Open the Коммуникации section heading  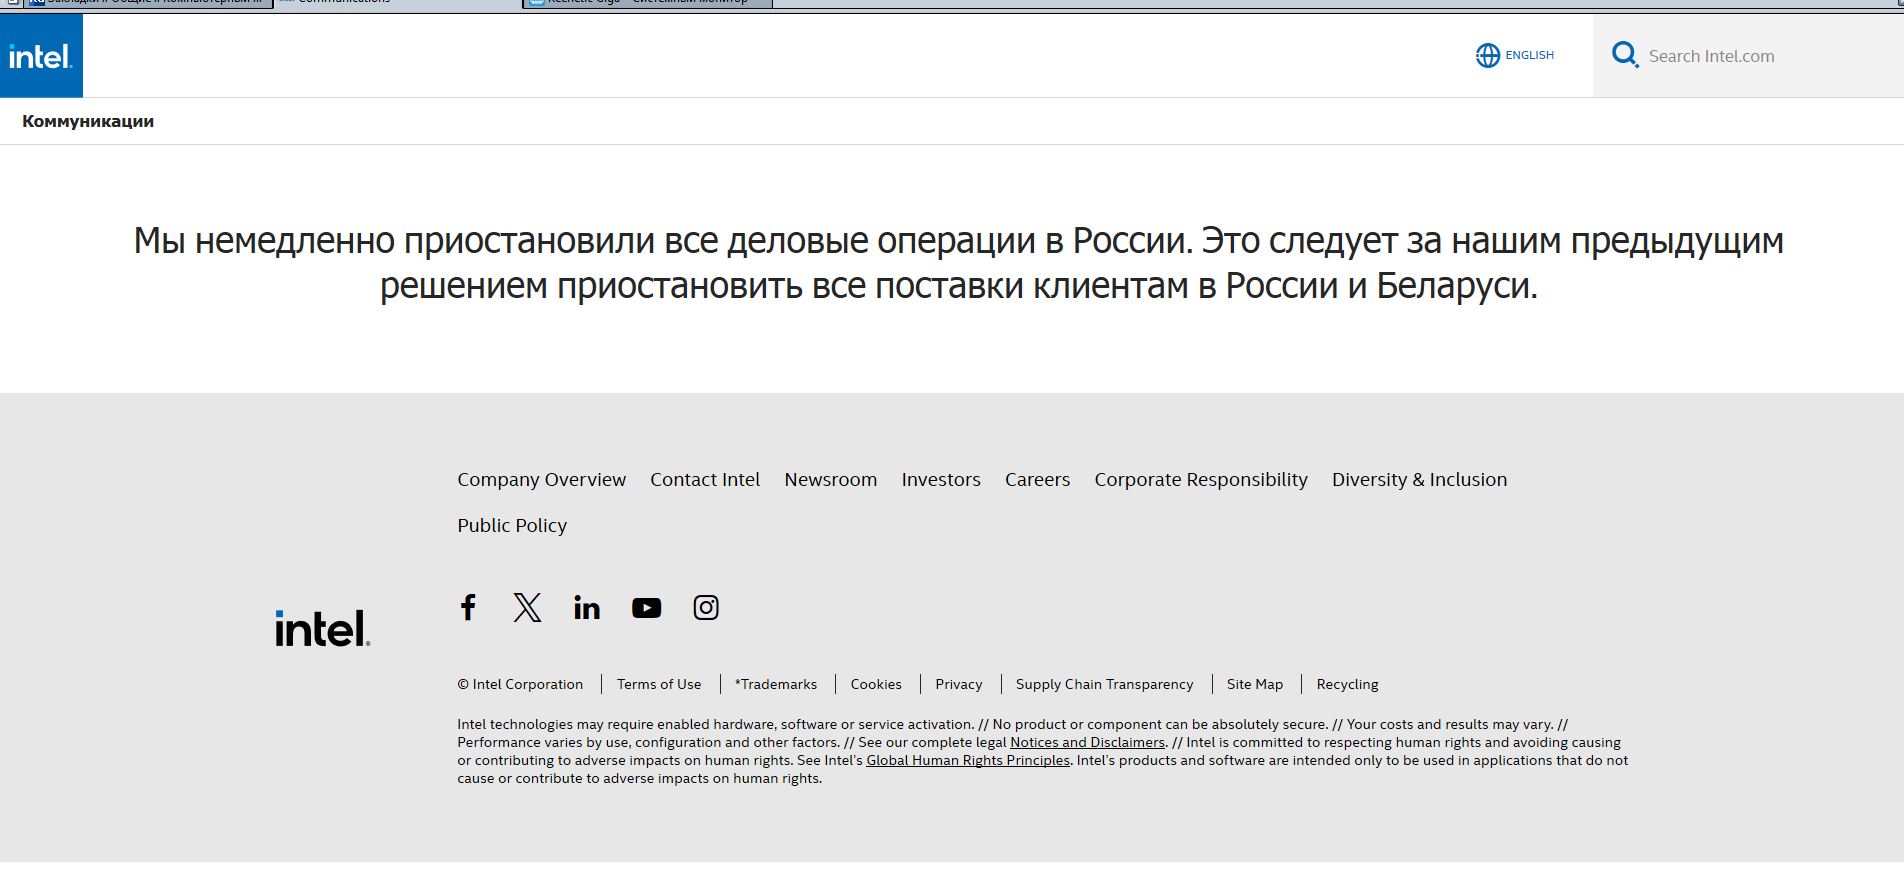(88, 121)
